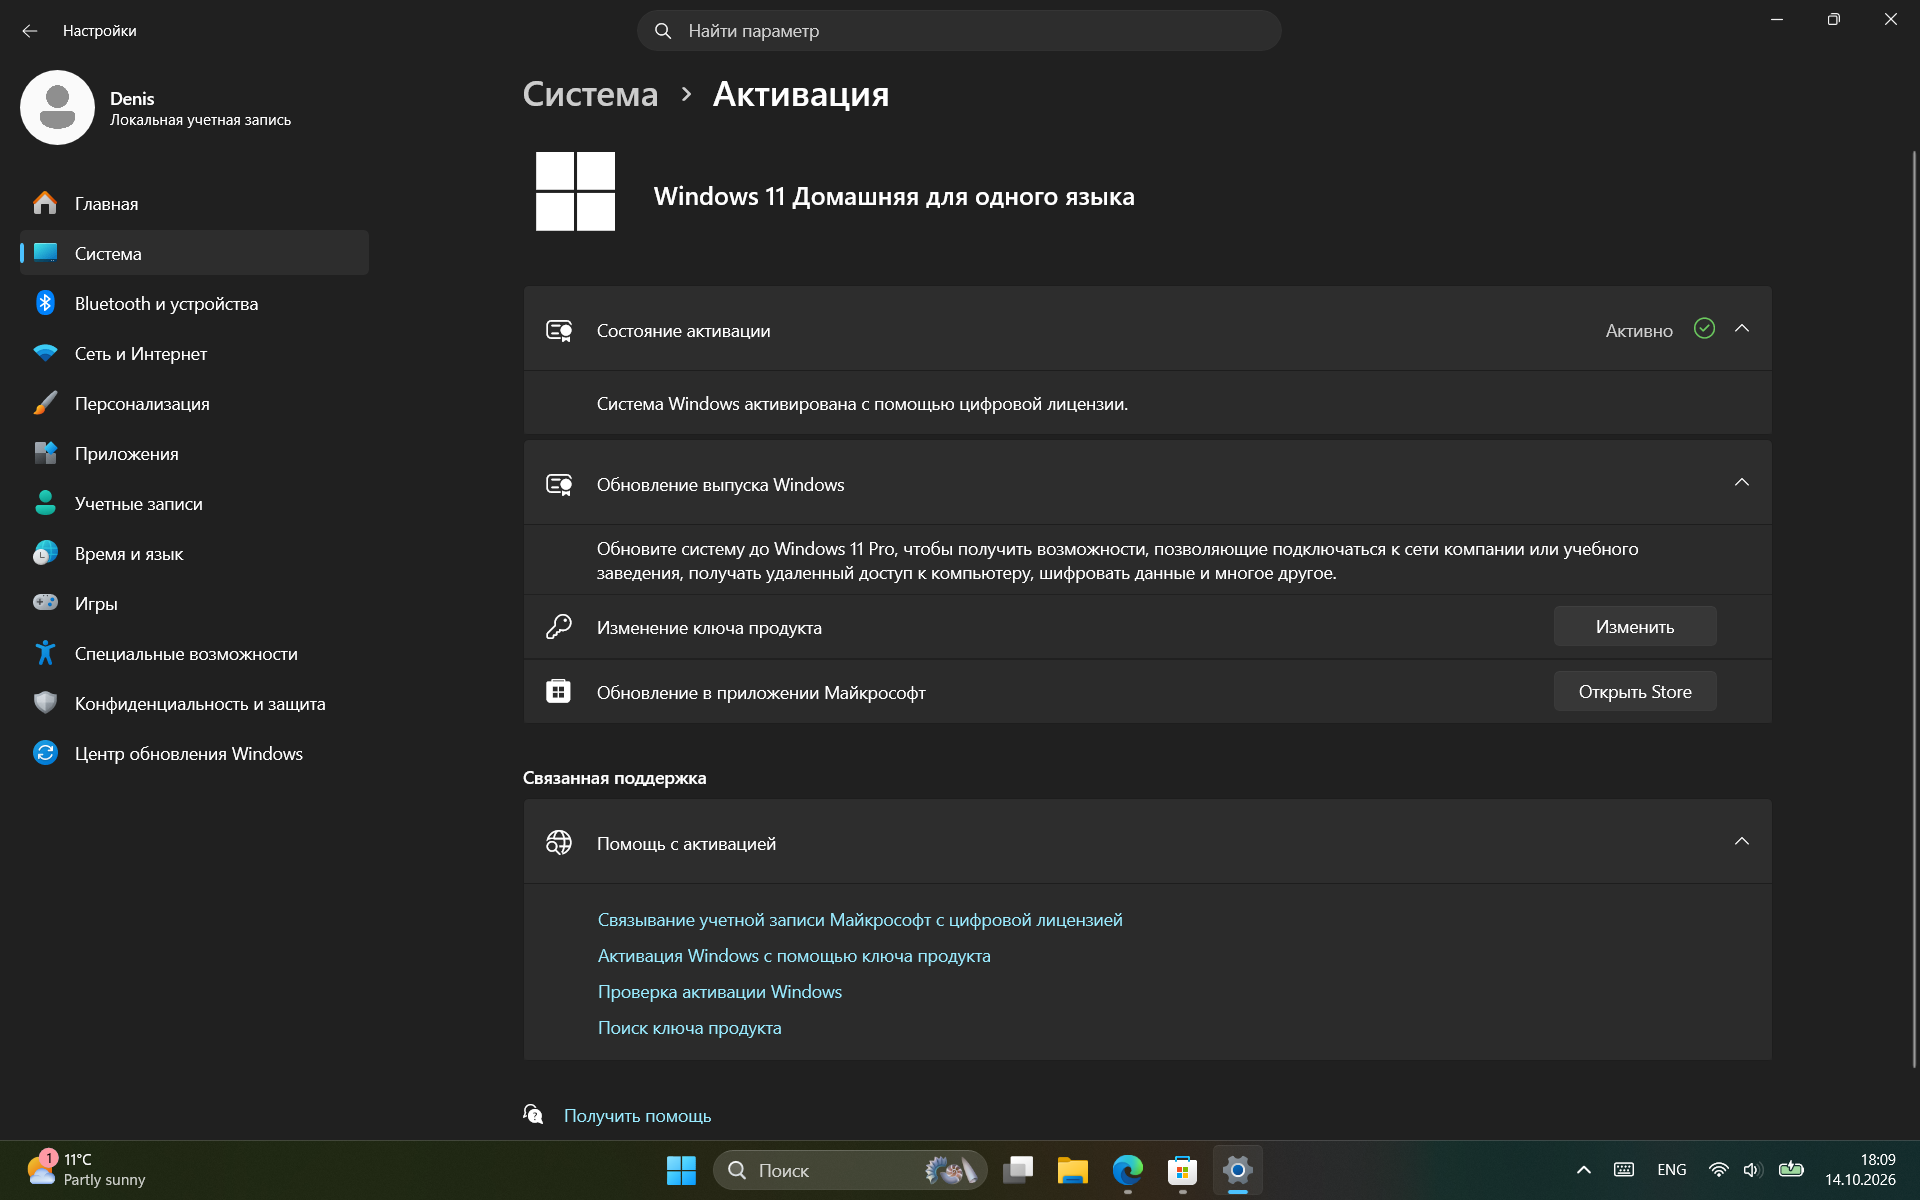Image resolution: width=1920 pixels, height=1200 pixels.
Task: Open the clock showing 18:09
Action: [x=1860, y=1170]
